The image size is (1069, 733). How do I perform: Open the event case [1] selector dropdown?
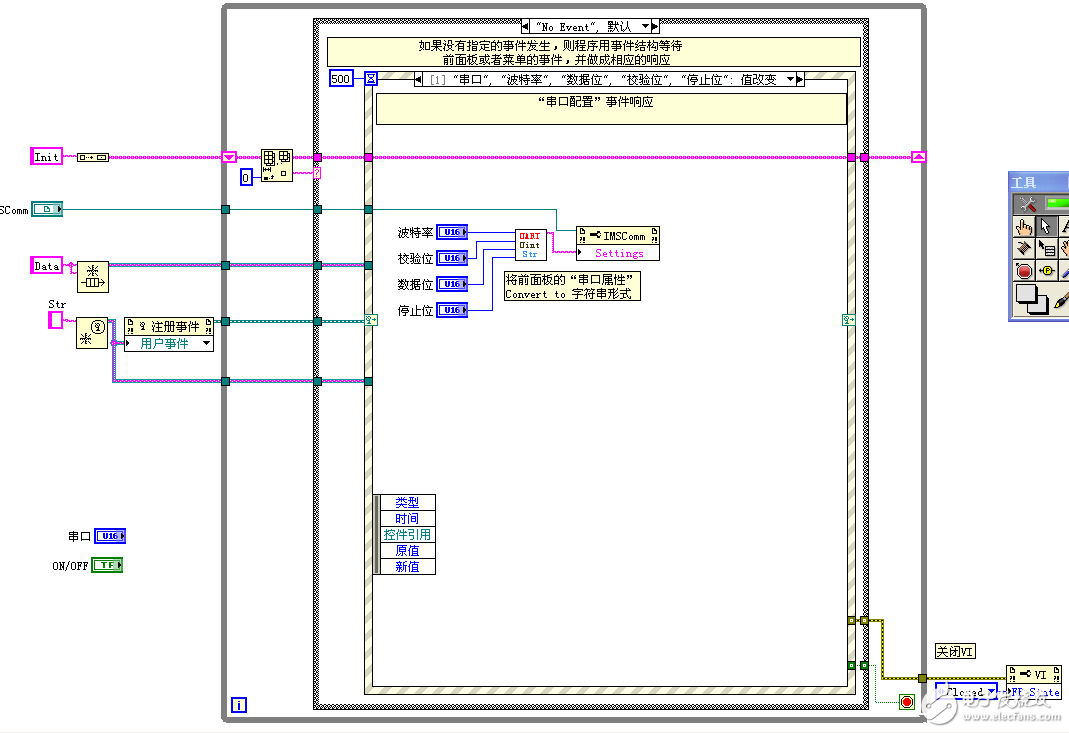(790, 80)
